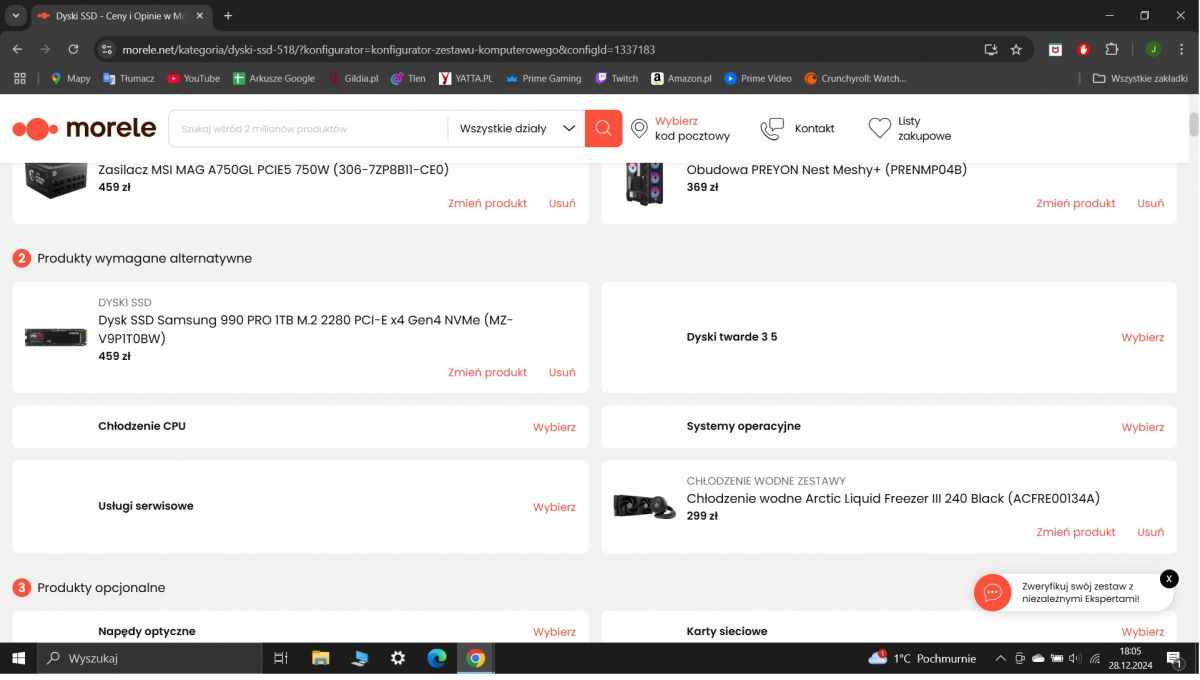Reload the page
This screenshot has height=680, width=1200.
pos(73,49)
